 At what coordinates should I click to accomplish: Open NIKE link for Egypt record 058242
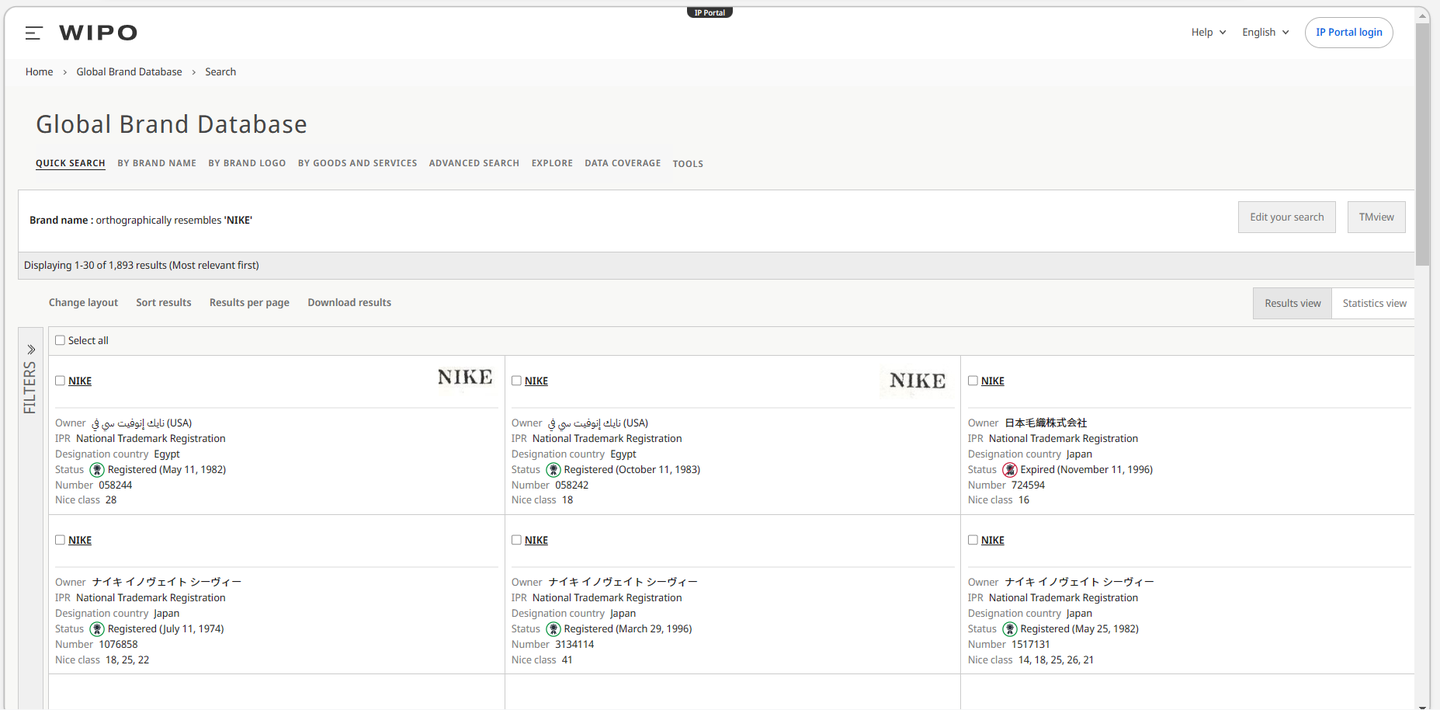pyautogui.click(x=536, y=381)
